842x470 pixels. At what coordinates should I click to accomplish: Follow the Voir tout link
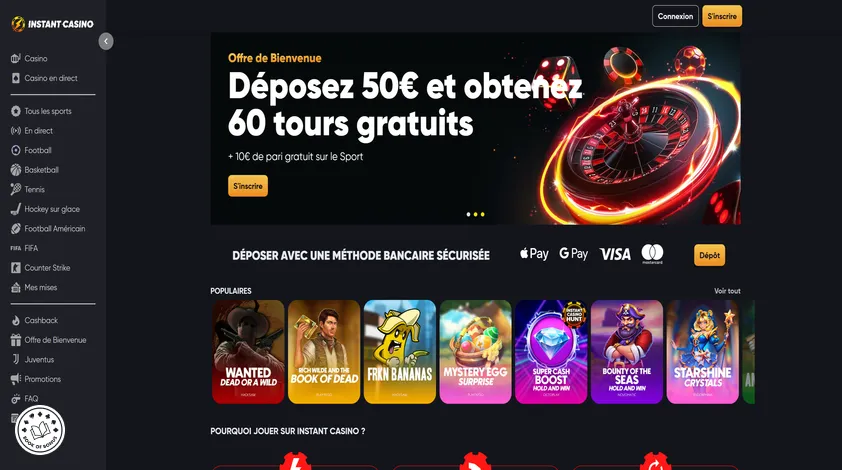point(727,291)
